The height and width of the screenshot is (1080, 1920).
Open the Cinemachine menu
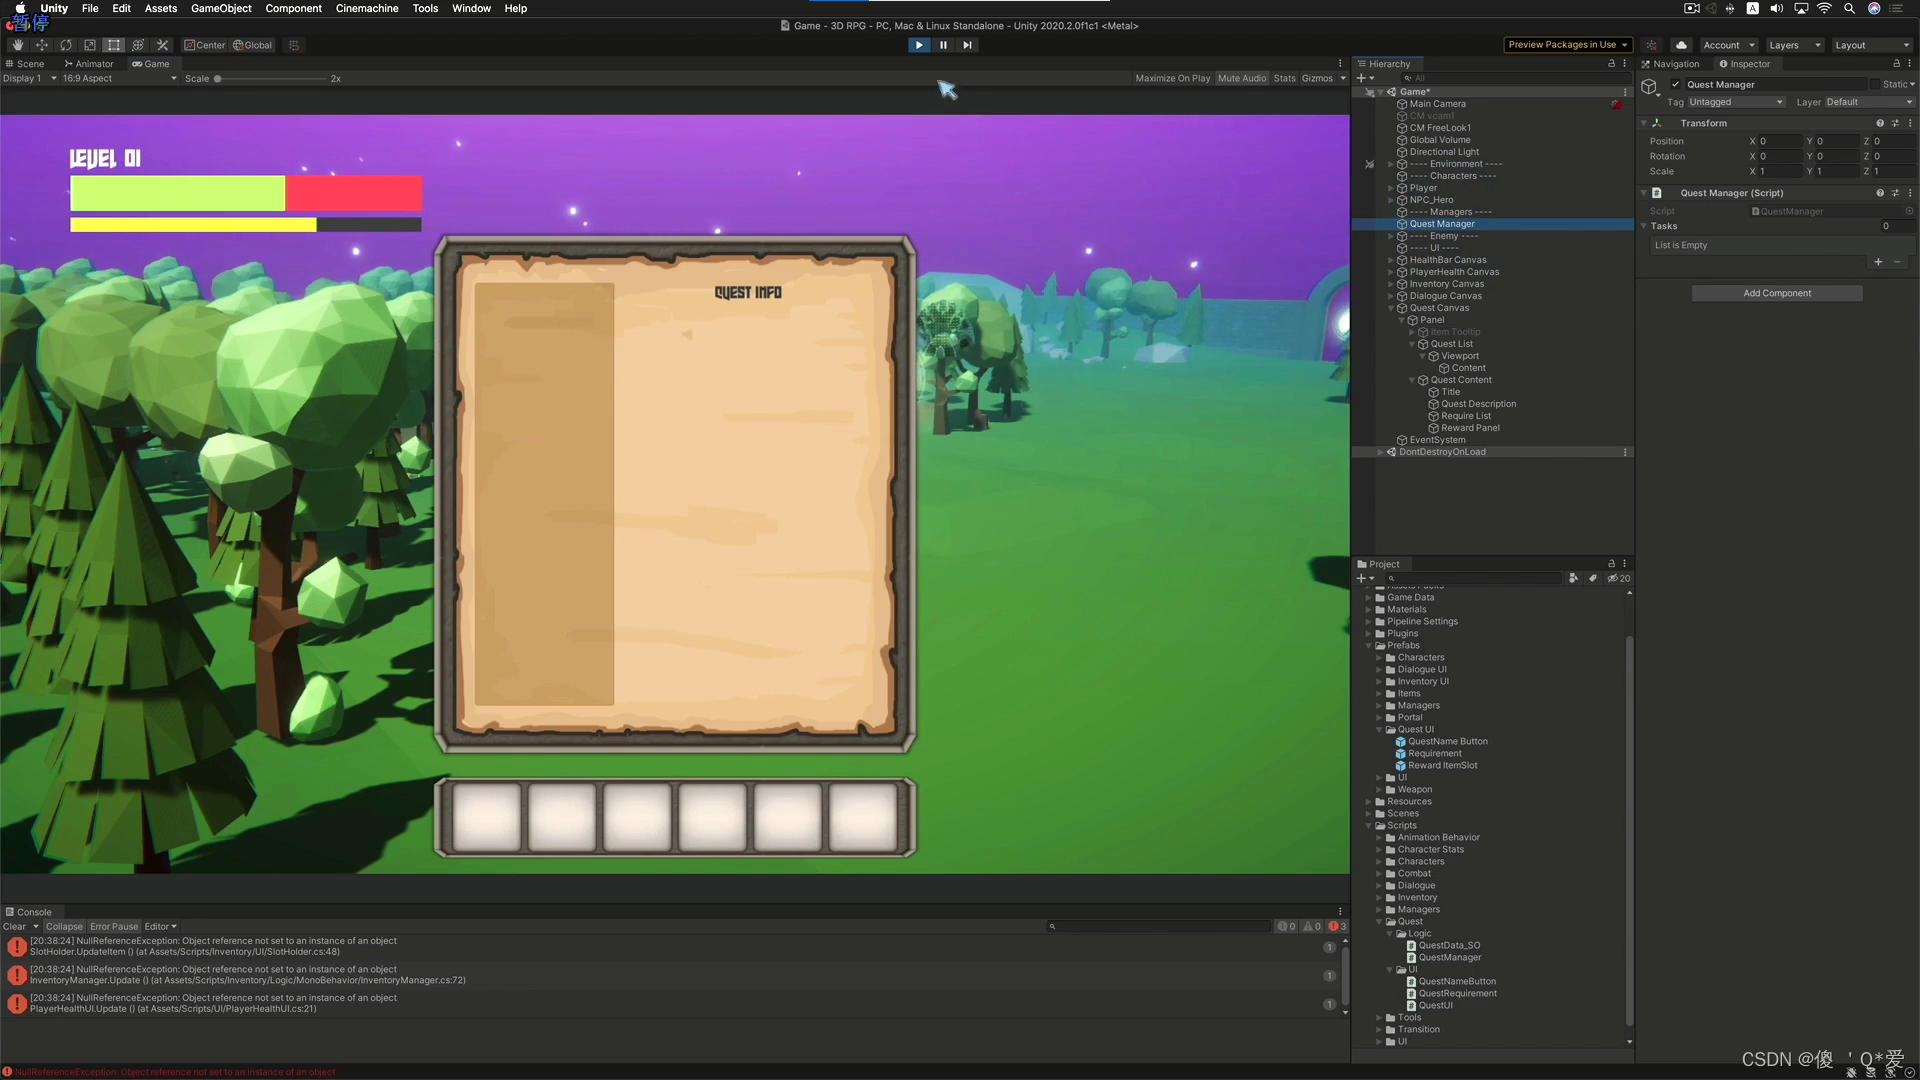click(366, 8)
